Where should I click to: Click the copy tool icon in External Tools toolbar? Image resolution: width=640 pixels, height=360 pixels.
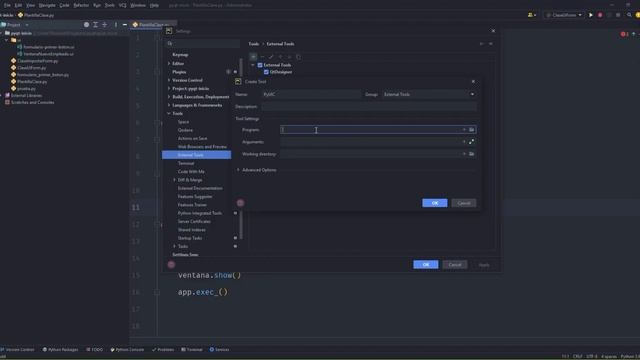coord(298,57)
